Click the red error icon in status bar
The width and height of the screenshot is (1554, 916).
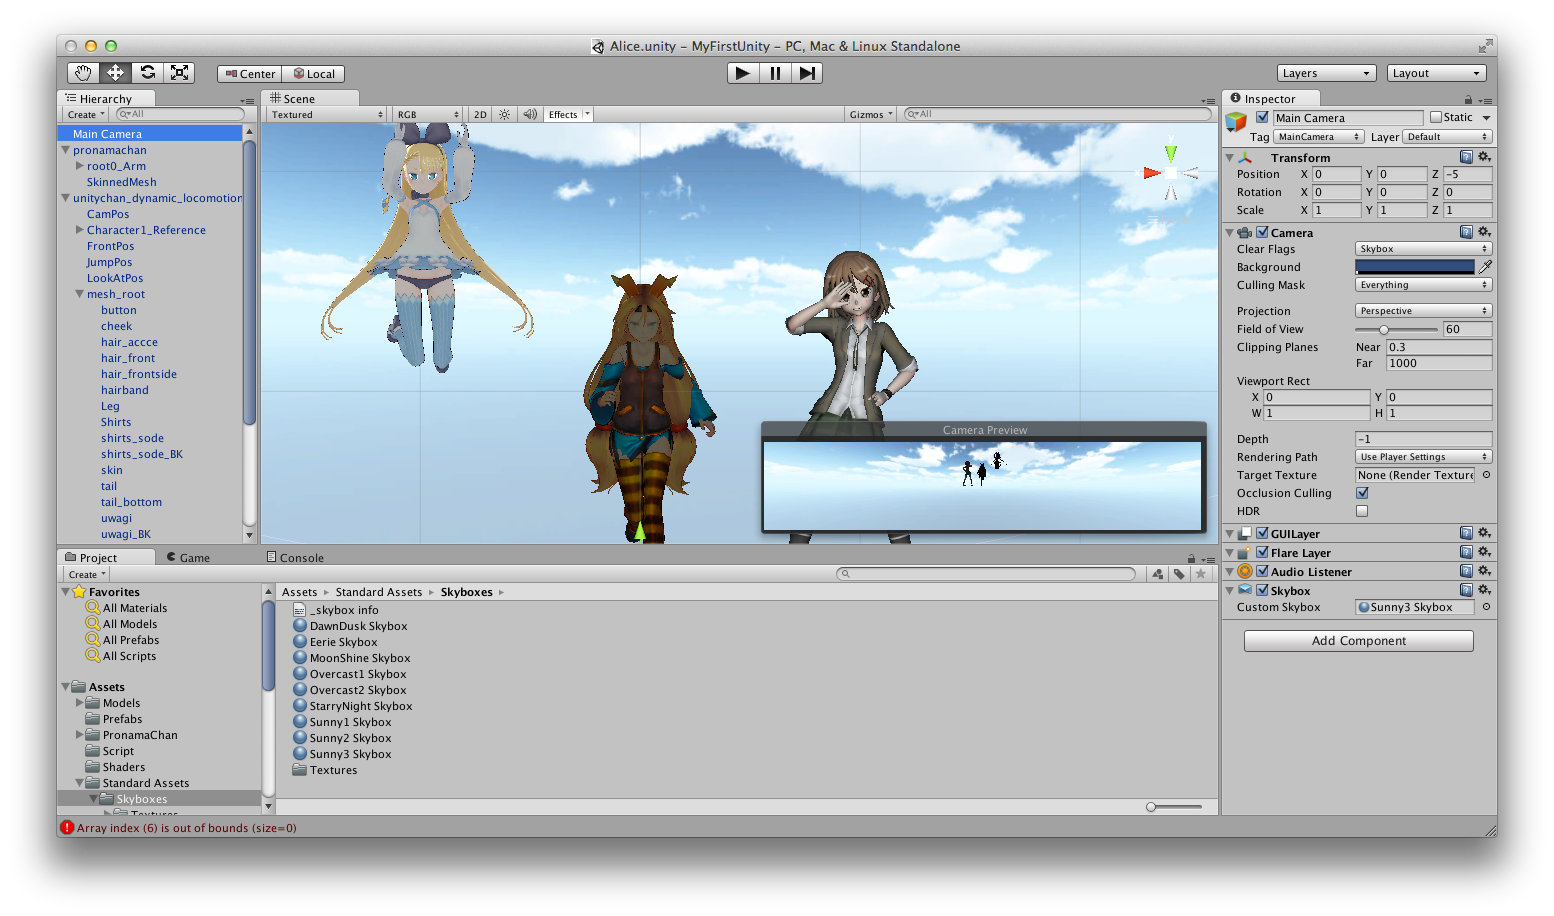67,828
